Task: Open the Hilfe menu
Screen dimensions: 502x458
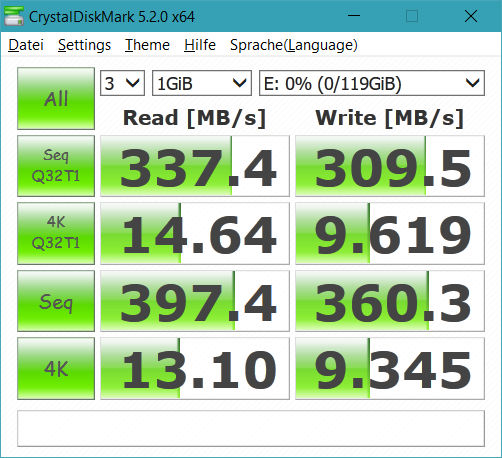Action: point(200,45)
